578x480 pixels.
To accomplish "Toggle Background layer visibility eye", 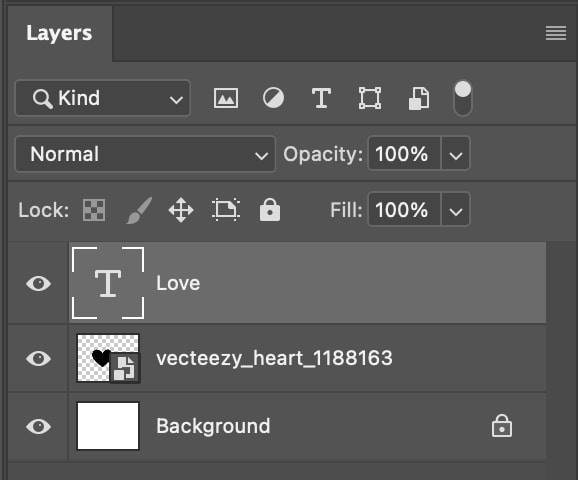I will (x=38, y=427).
